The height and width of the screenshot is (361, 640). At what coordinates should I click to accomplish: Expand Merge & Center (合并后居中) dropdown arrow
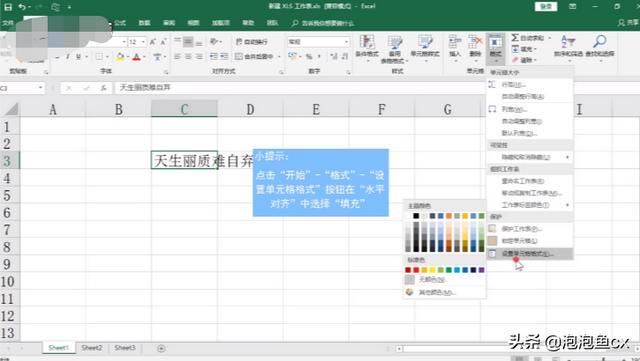(279, 56)
